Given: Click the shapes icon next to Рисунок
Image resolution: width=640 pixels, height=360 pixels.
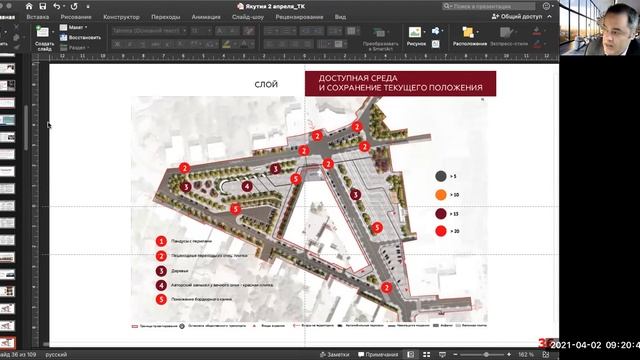Looking at the screenshot, I should (436, 31).
